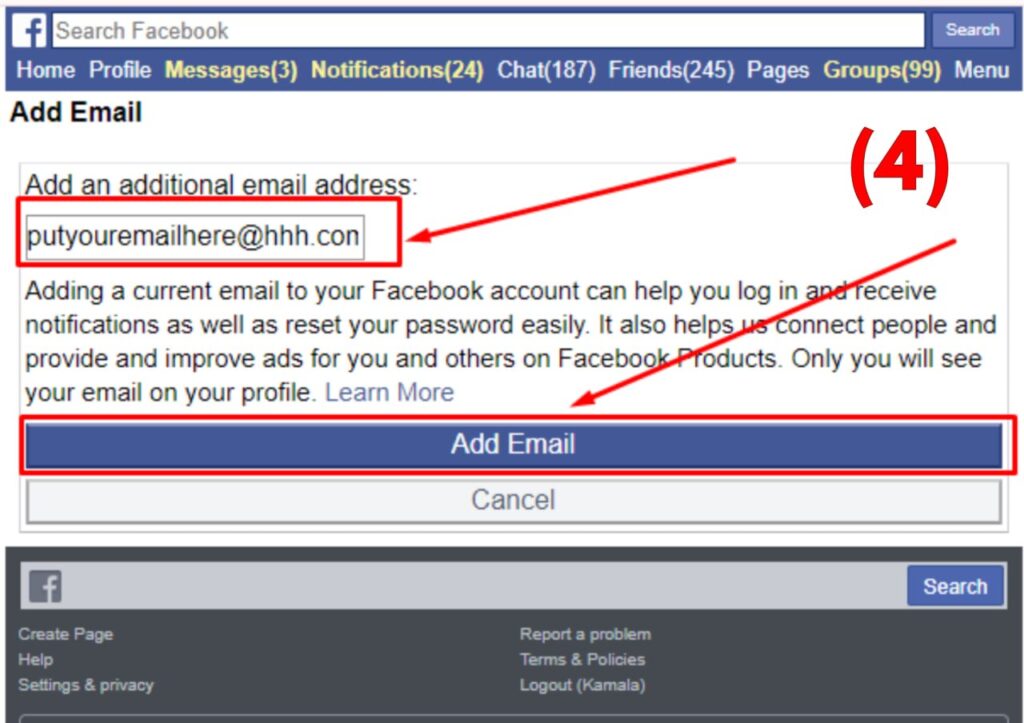Click Logout (Kamala) in the footer
The image size is (1024, 723).
coord(582,685)
